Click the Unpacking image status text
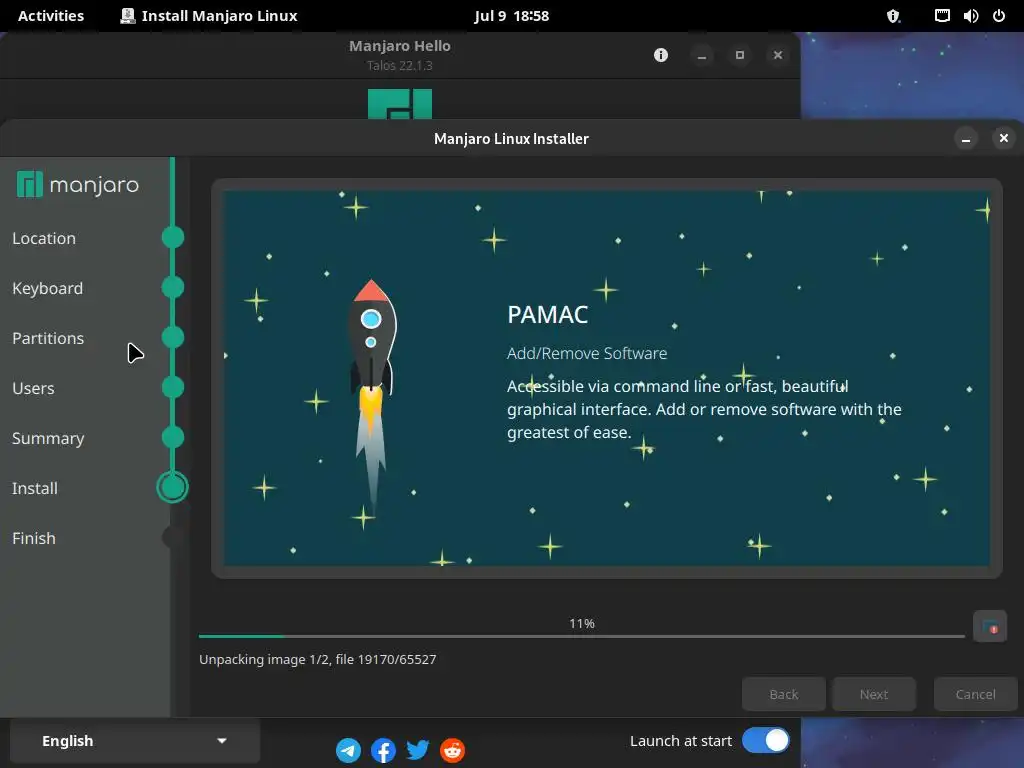Screen dimensions: 1024x768 (x=317, y=660)
